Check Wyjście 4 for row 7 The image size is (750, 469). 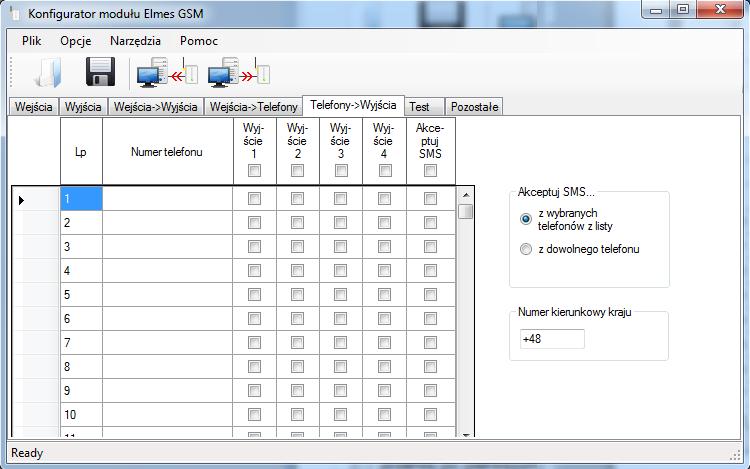point(385,343)
